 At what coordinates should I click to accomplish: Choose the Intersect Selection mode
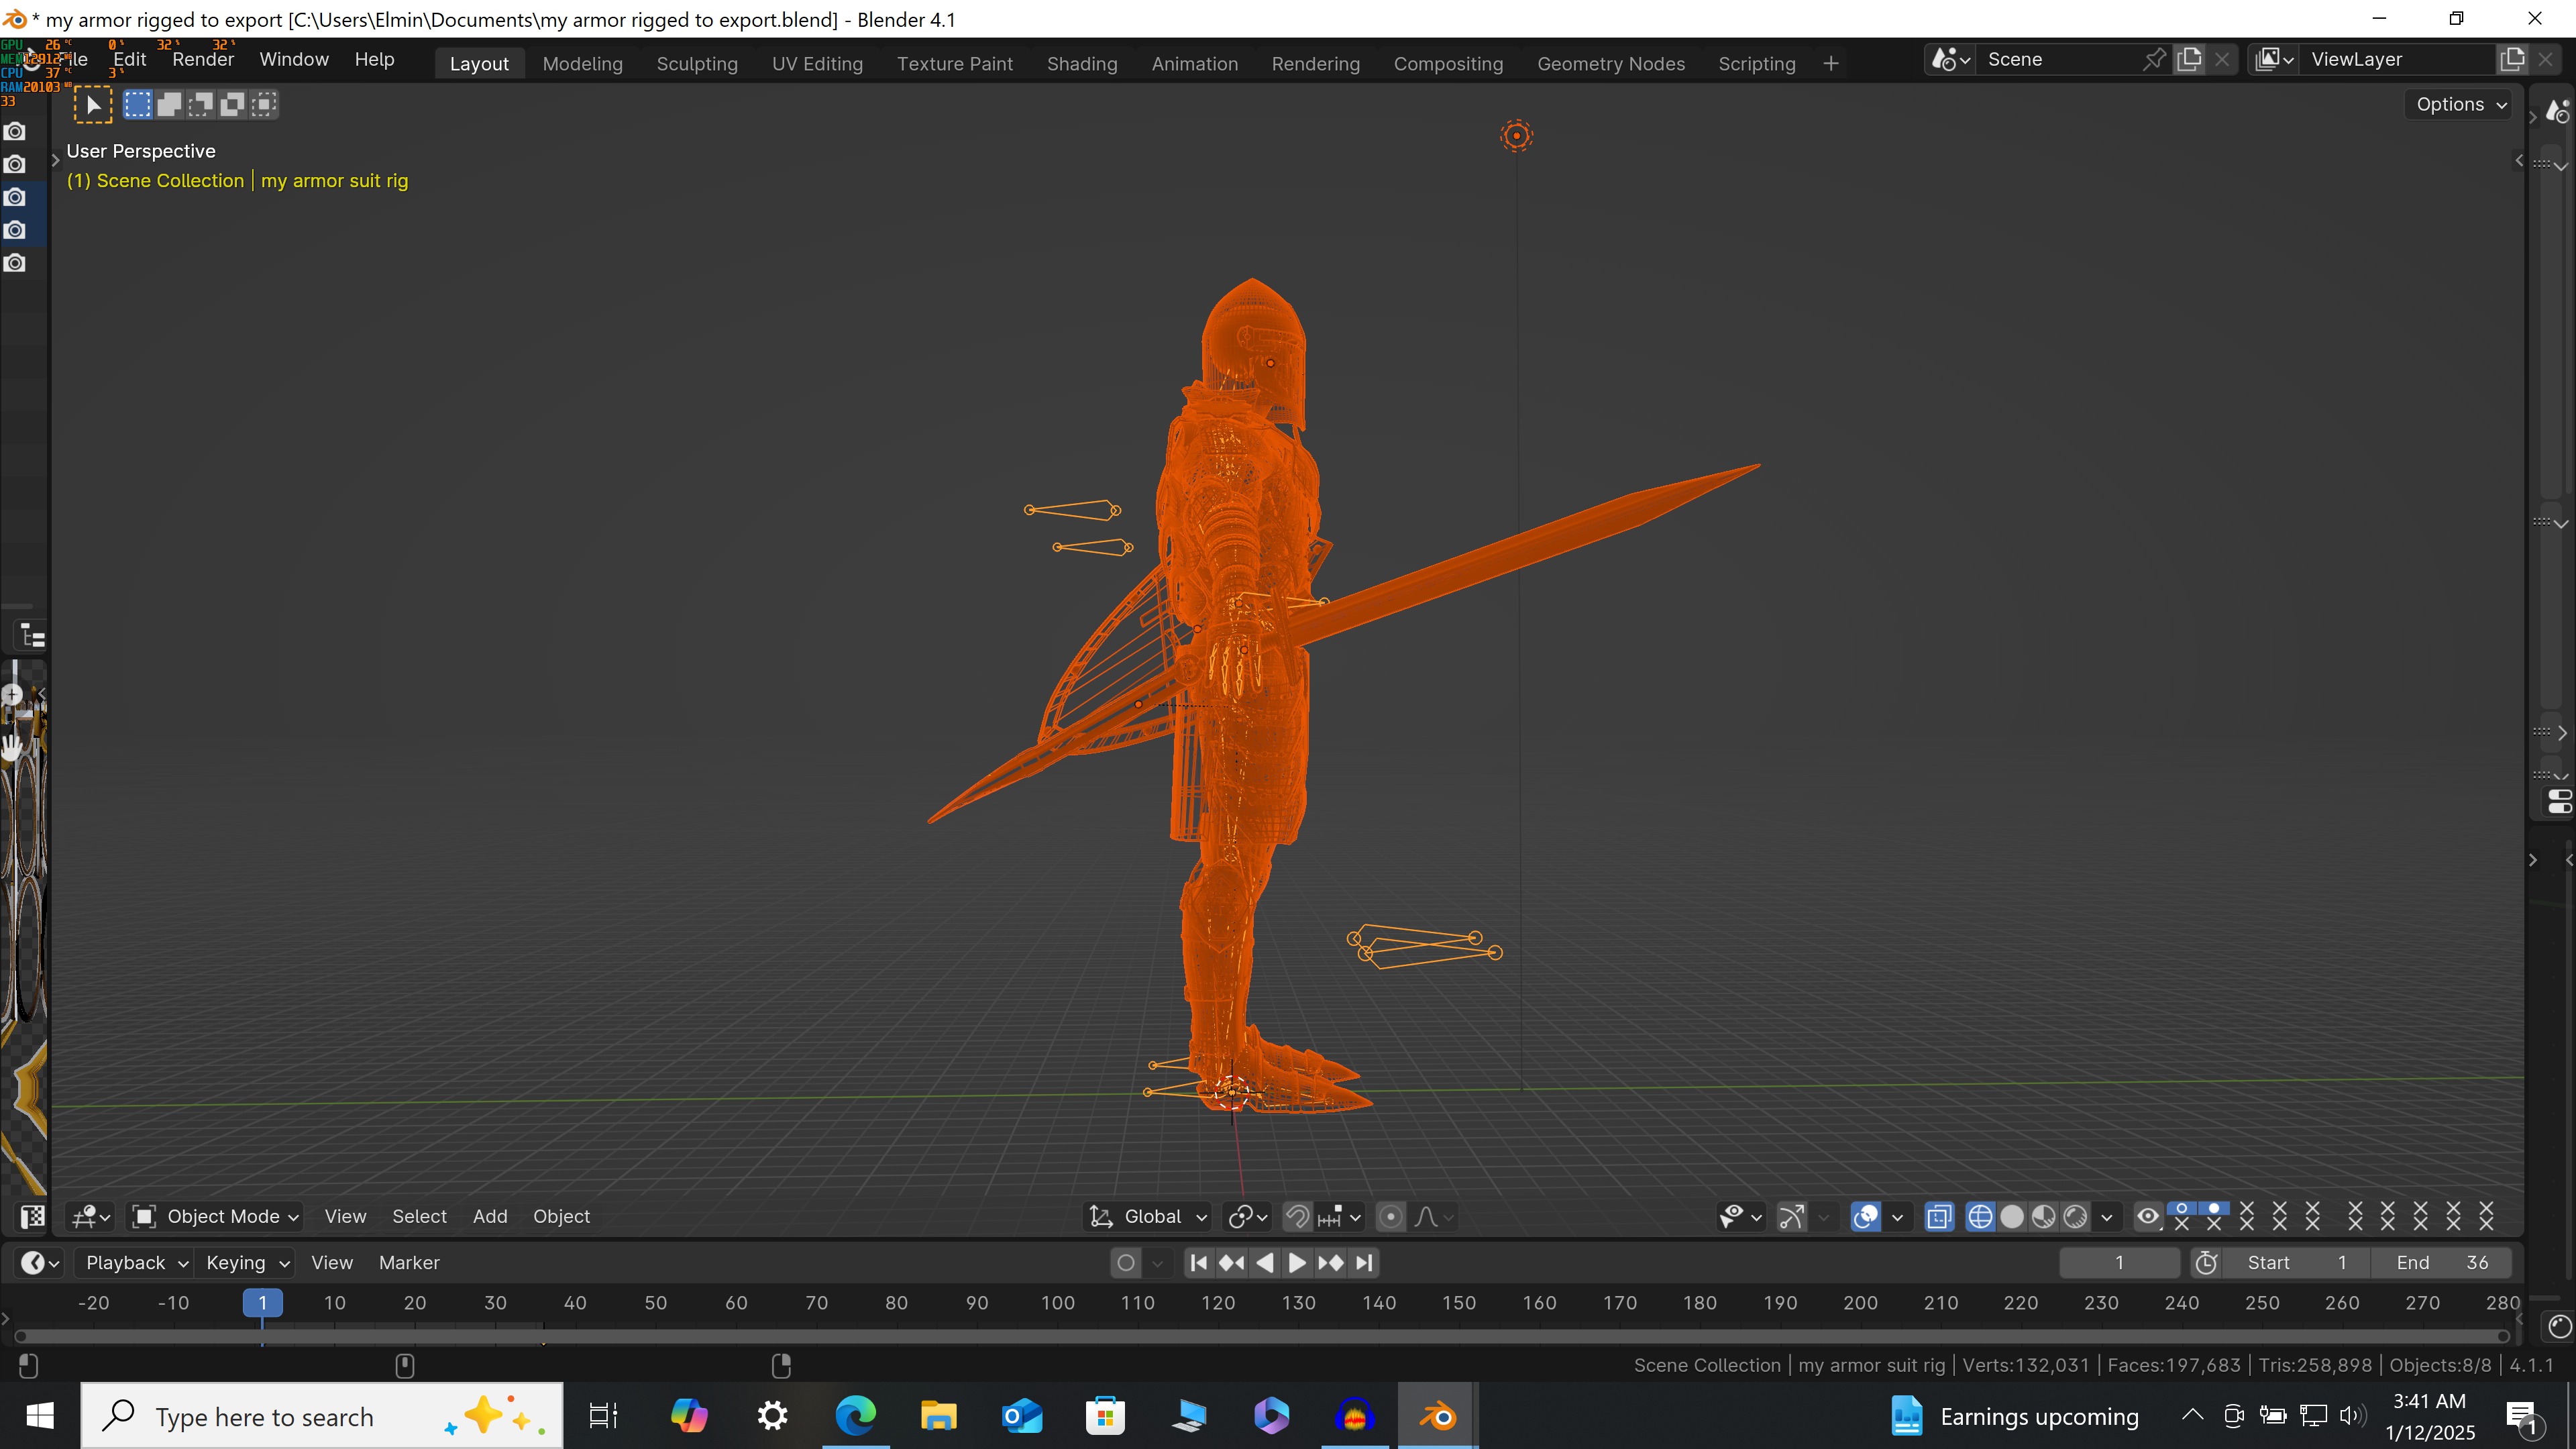pos(264,104)
